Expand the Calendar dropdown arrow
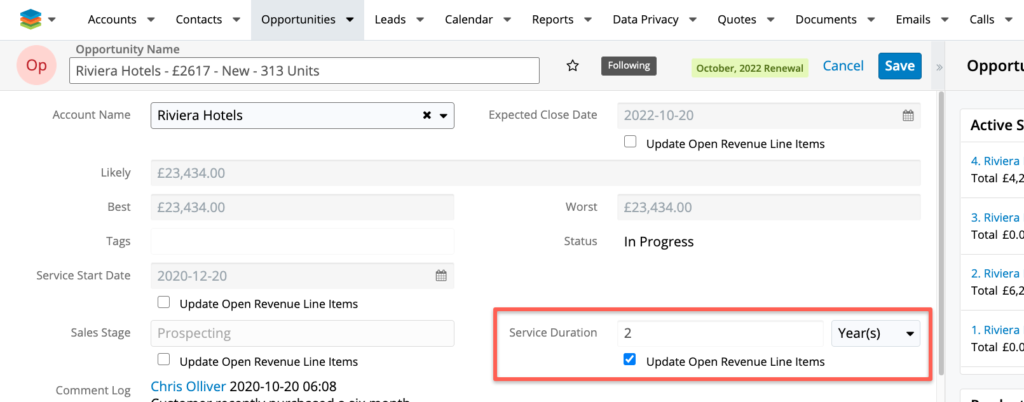The width and height of the screenshot is (1024, 402). [507, 20]
